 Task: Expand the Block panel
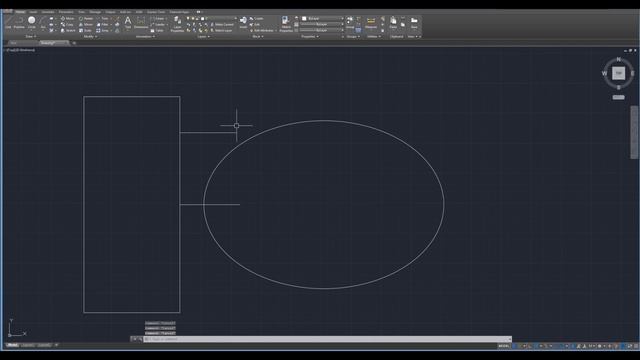click(258, 37)
